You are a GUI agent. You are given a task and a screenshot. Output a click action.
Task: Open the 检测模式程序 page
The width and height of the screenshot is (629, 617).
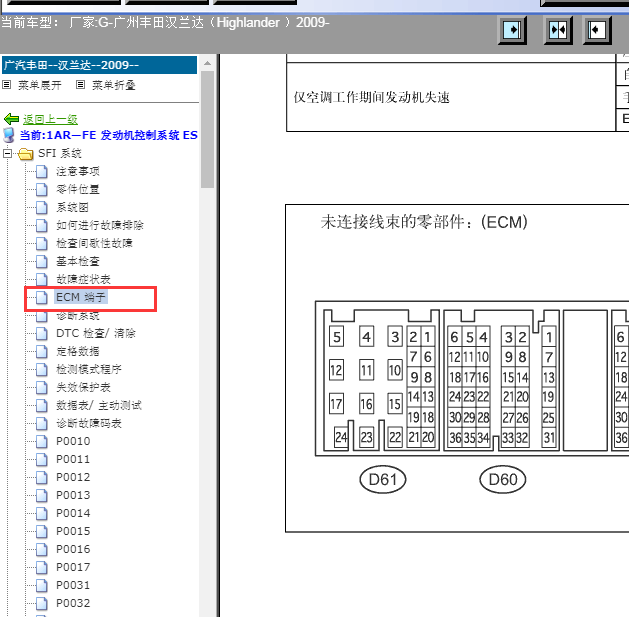coord(89,369)
